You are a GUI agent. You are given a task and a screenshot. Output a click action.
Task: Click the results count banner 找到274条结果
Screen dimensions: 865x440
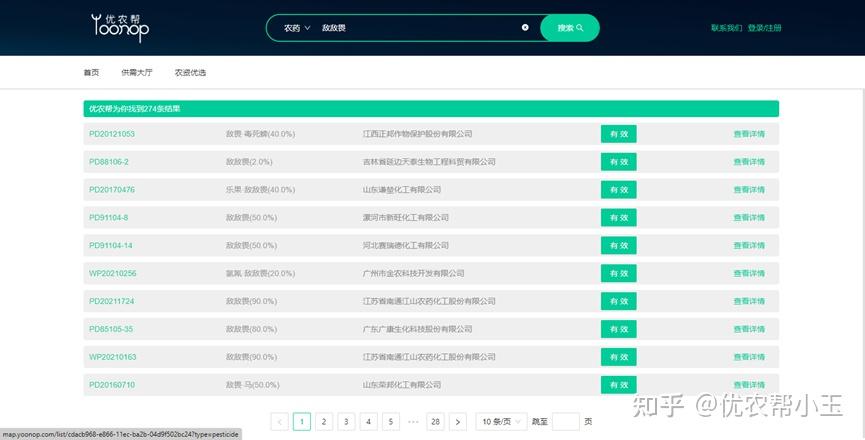pyautogui.click(x=431, y=109)
